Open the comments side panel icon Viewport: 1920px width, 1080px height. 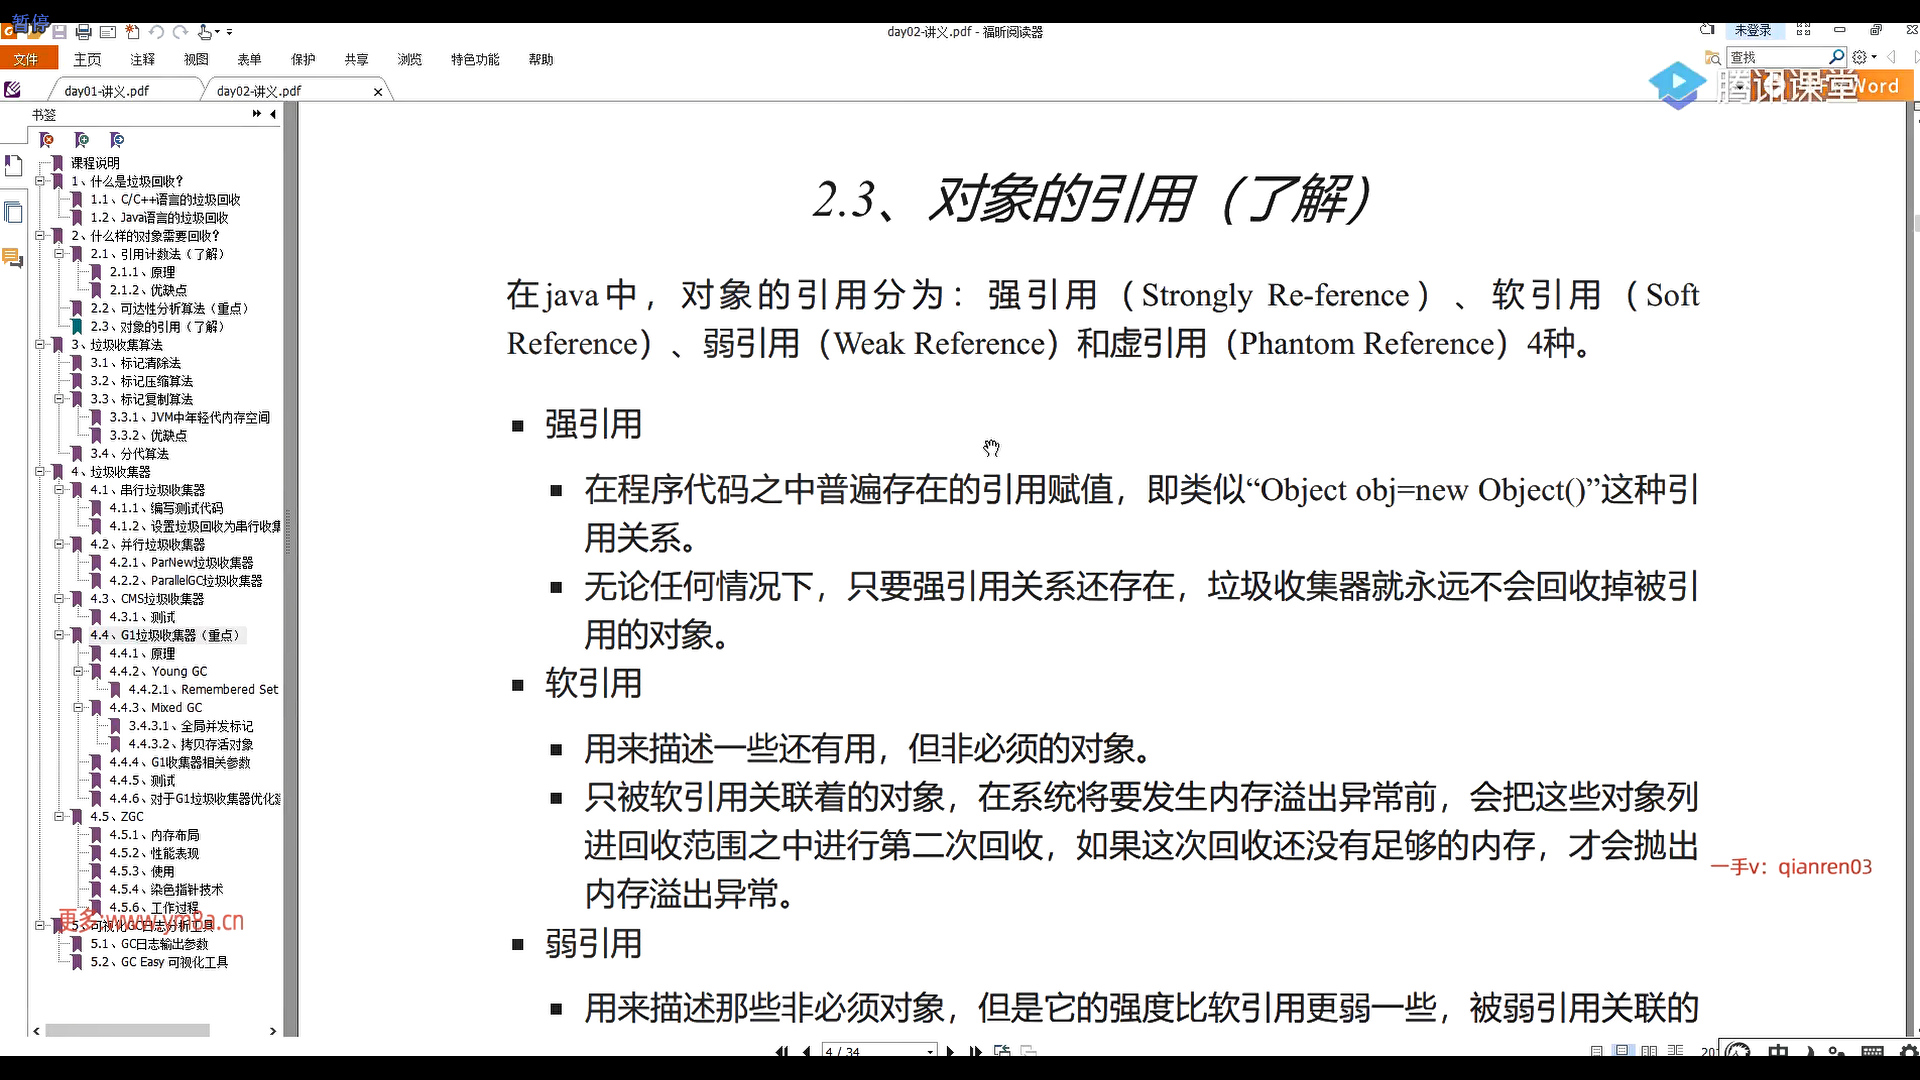click(13, 258)
